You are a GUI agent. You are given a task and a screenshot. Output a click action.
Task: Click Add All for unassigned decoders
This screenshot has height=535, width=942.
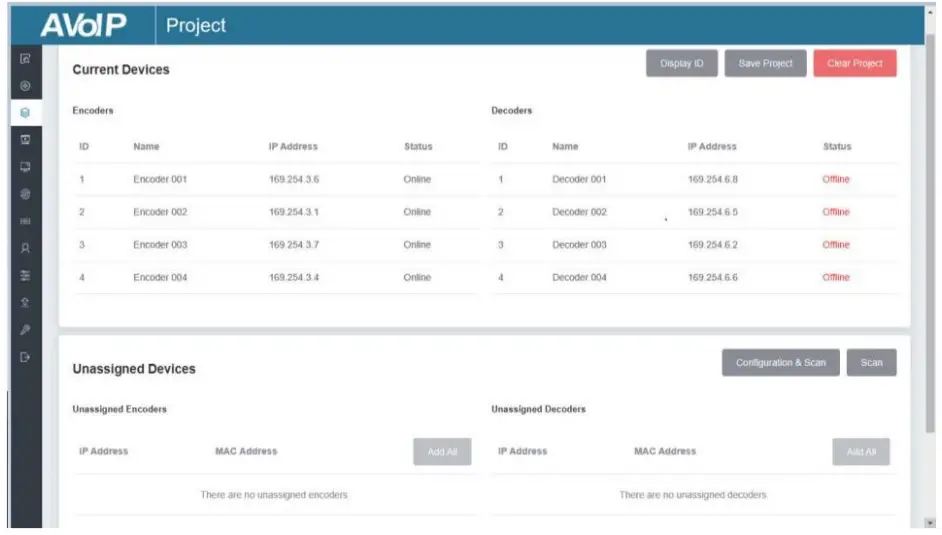(861, 452)
